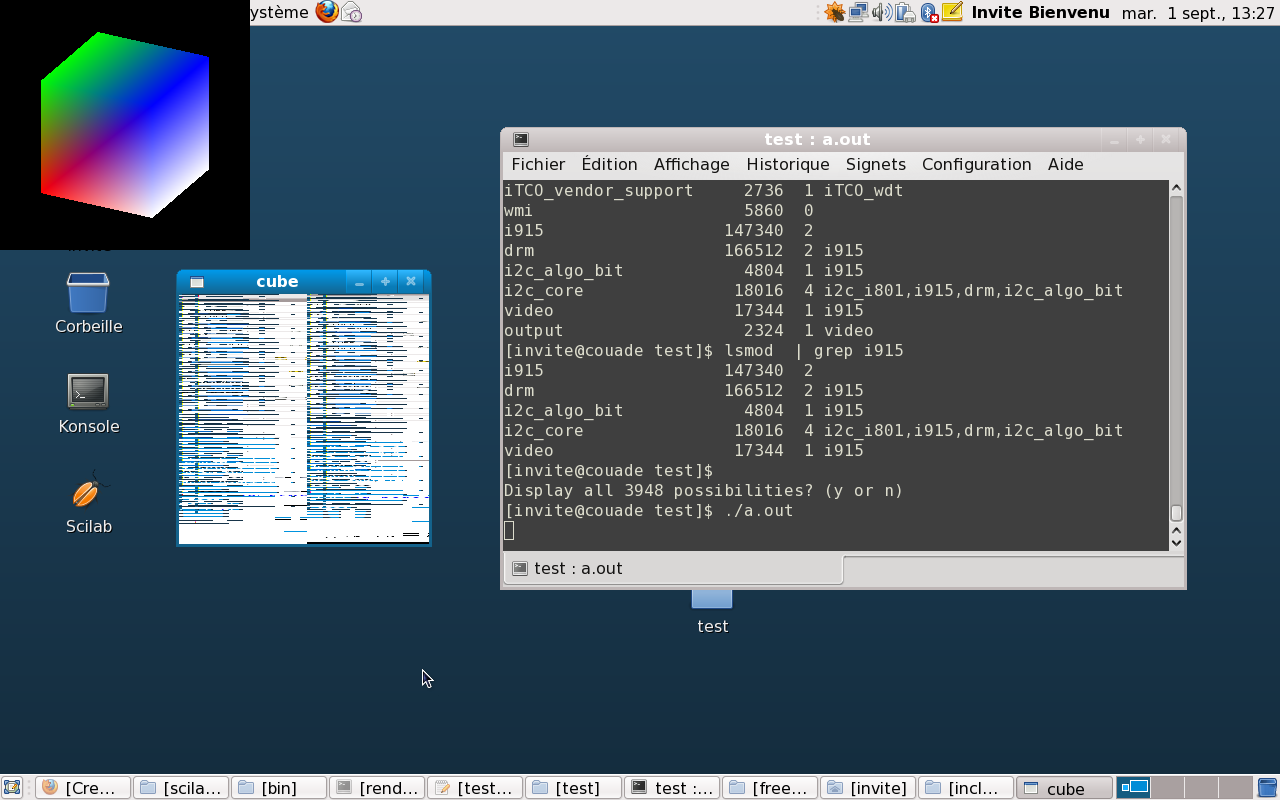Viewport: 1280px width, 800px height.
Task: Open the Scilab desktop icon
Action: (88, 493)
